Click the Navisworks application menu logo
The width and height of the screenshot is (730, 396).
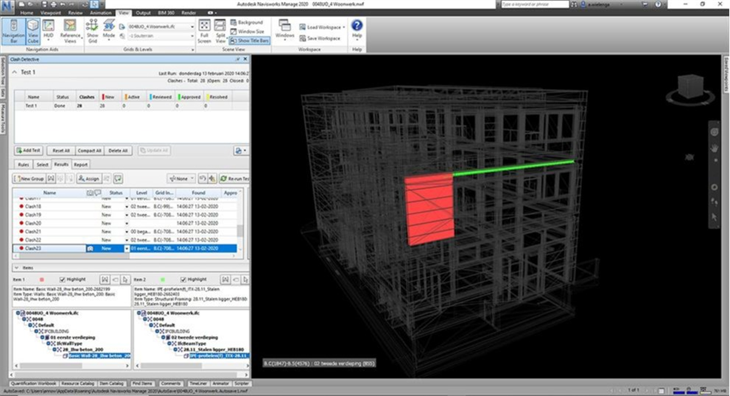coord(7,6)
